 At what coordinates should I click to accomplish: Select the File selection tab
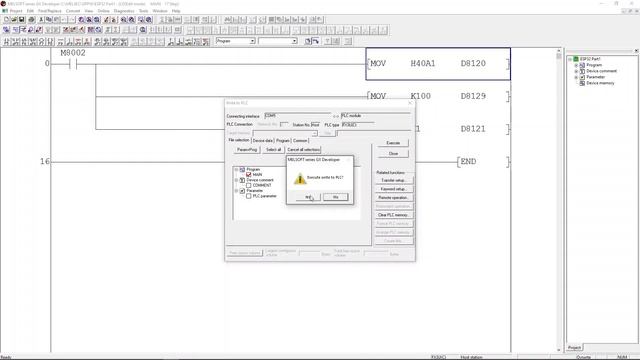(239, 140)
